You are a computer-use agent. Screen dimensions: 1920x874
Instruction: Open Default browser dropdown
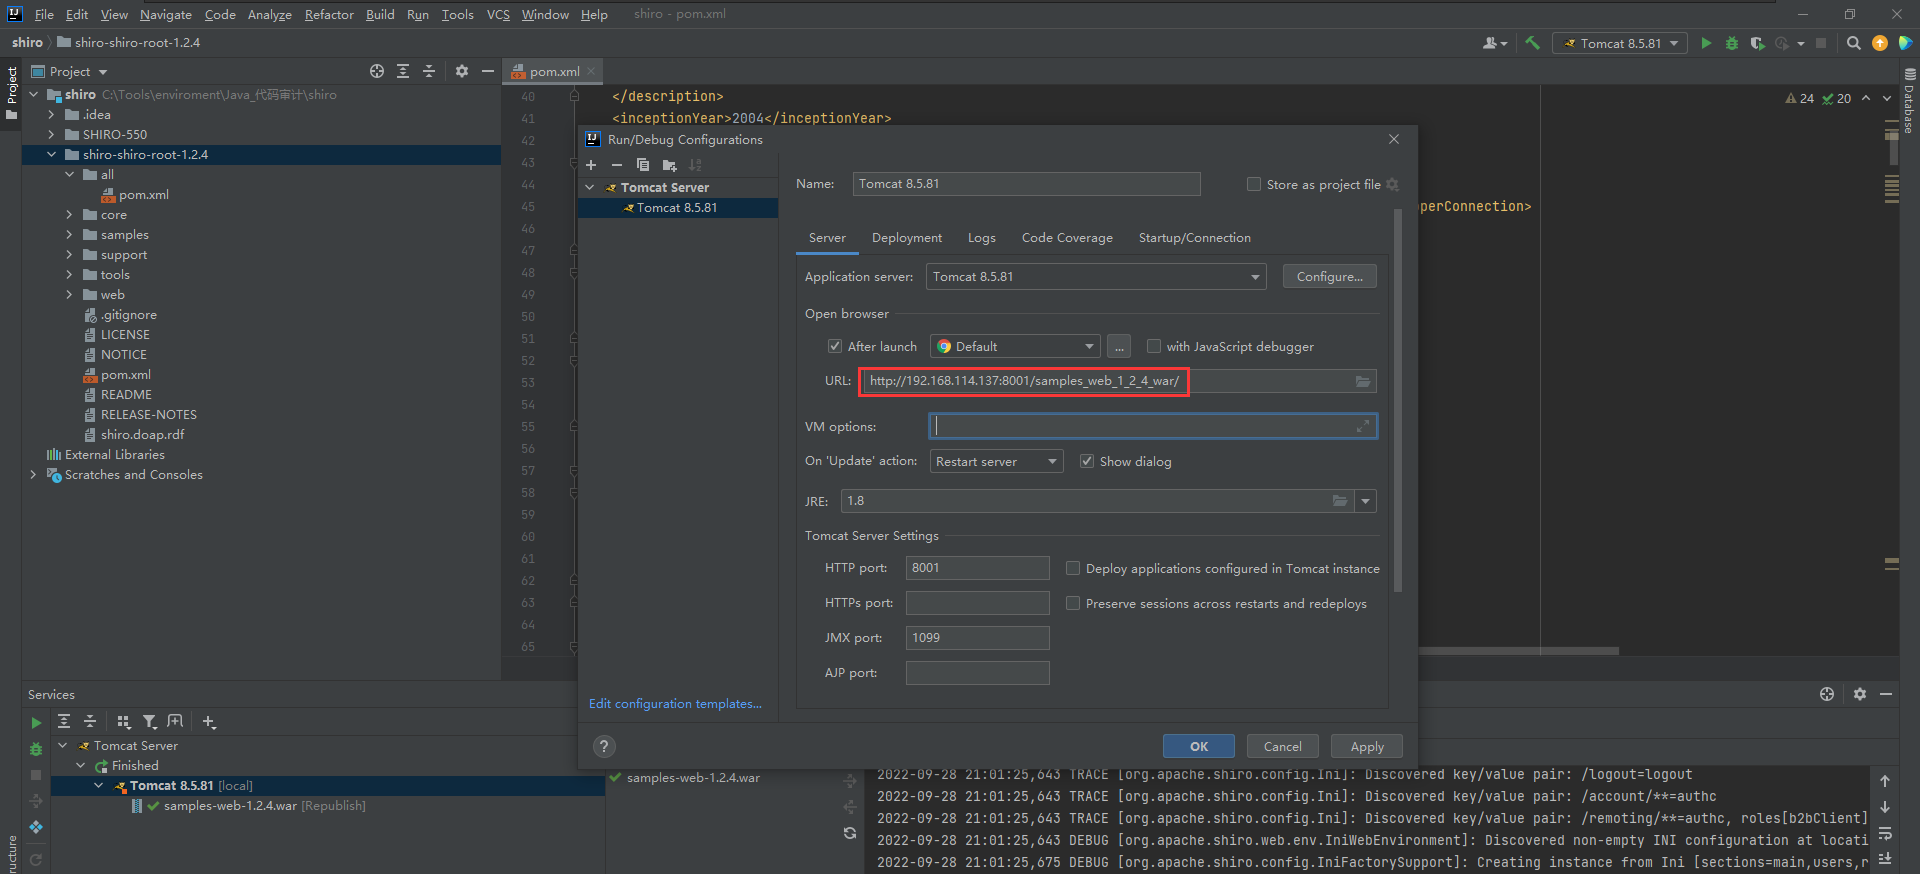coord(1015,346)
